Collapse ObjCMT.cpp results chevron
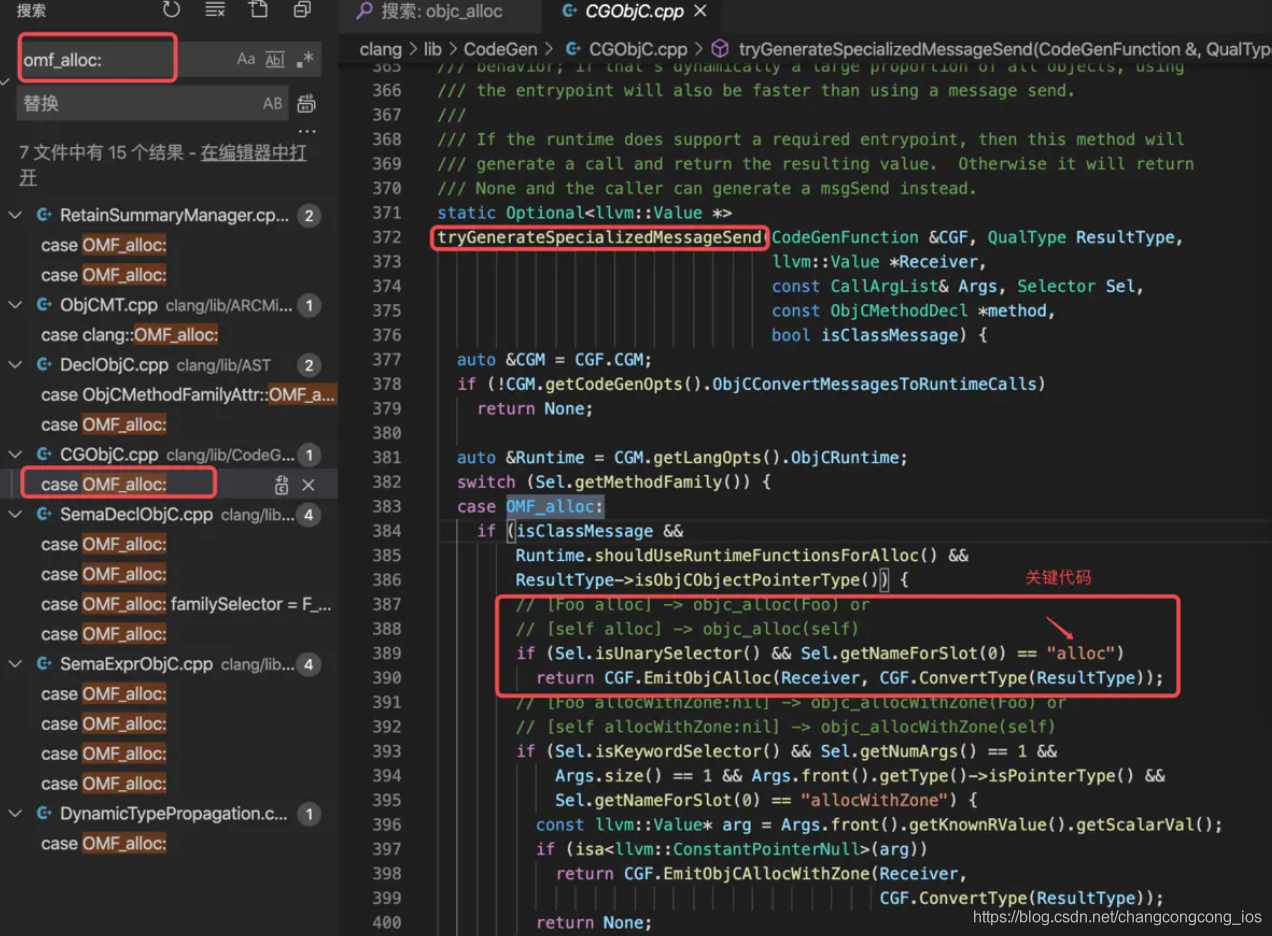The width and height of the screenshot is (1272, 936). tap(16, 305)
